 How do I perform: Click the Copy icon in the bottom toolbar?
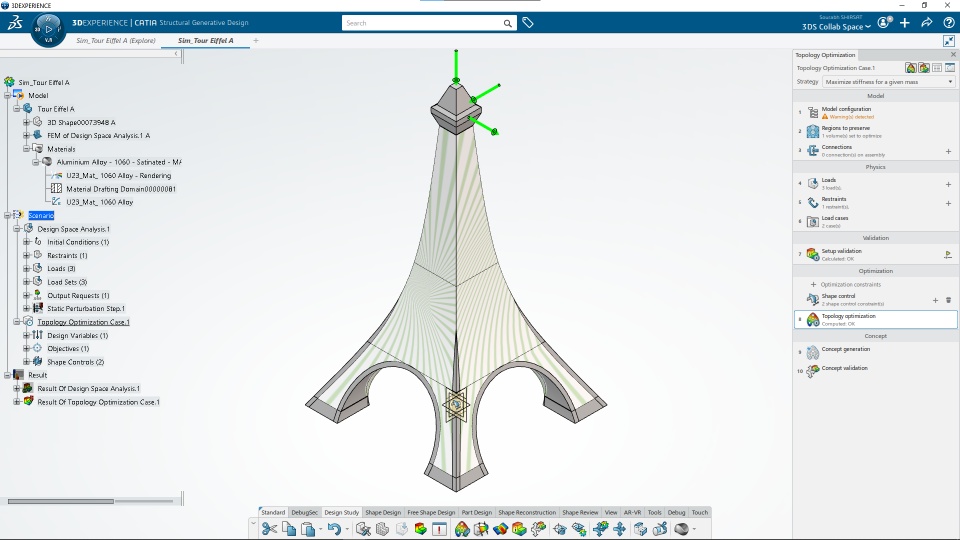pyautogui.click(x=289, y=529)
